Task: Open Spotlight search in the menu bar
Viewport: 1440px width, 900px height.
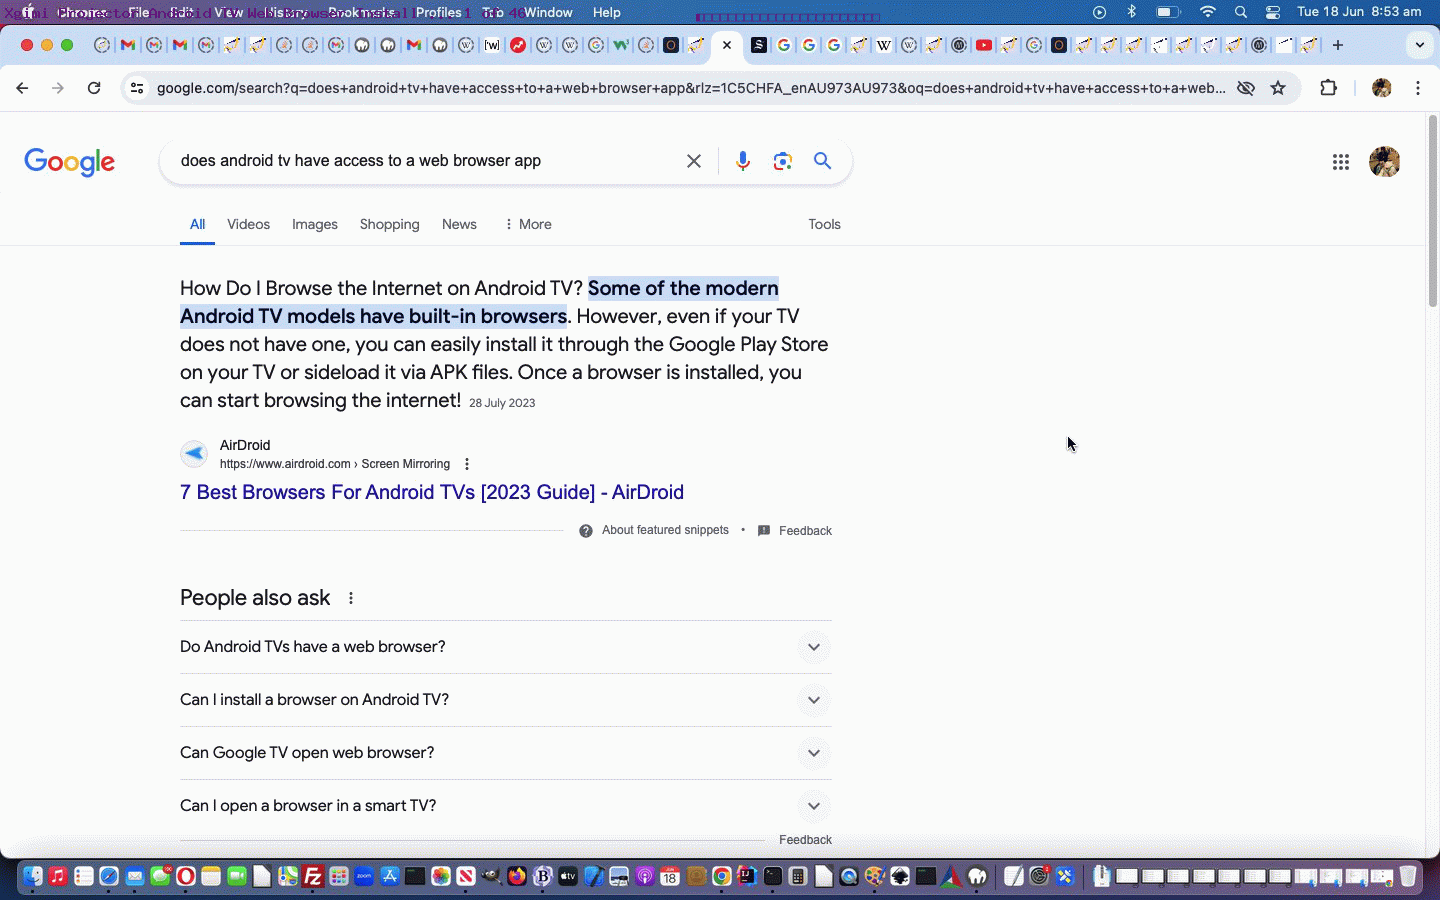Action: click(x=1241, y=12)
